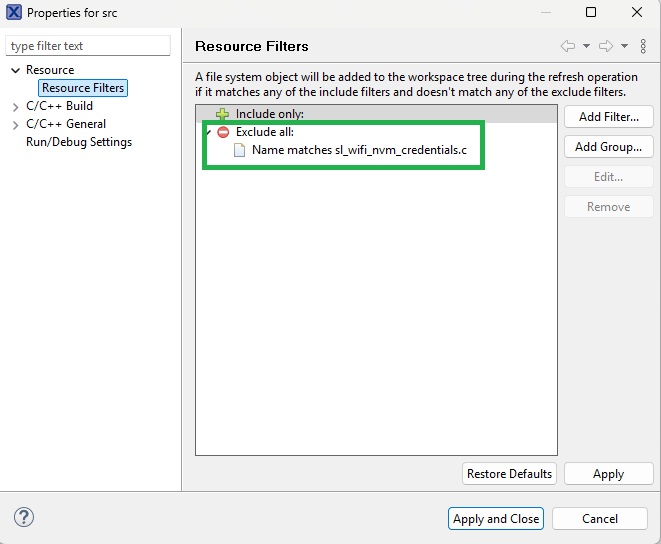This screenshot has height=544, width=661.
Task: Focus the type filter text field
Action: (88, 46)
